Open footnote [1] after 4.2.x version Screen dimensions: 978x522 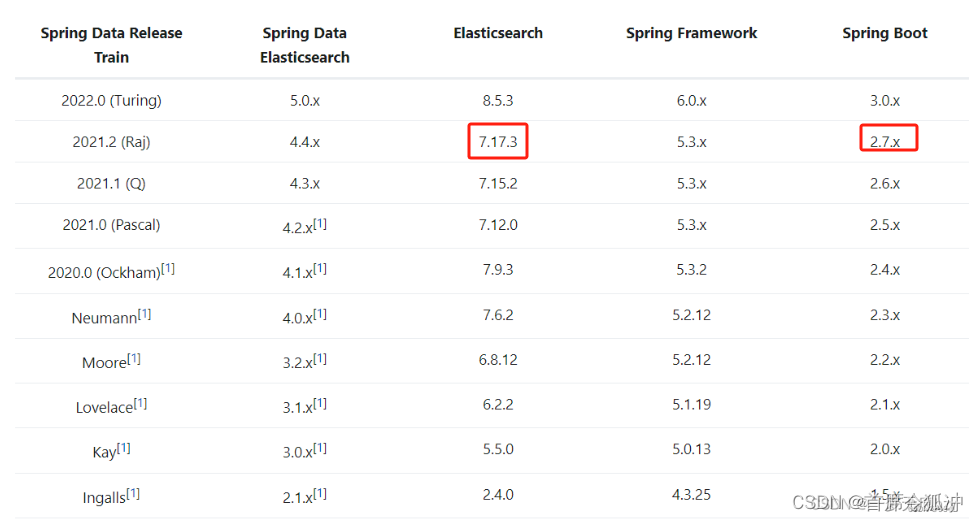point(320,223)
